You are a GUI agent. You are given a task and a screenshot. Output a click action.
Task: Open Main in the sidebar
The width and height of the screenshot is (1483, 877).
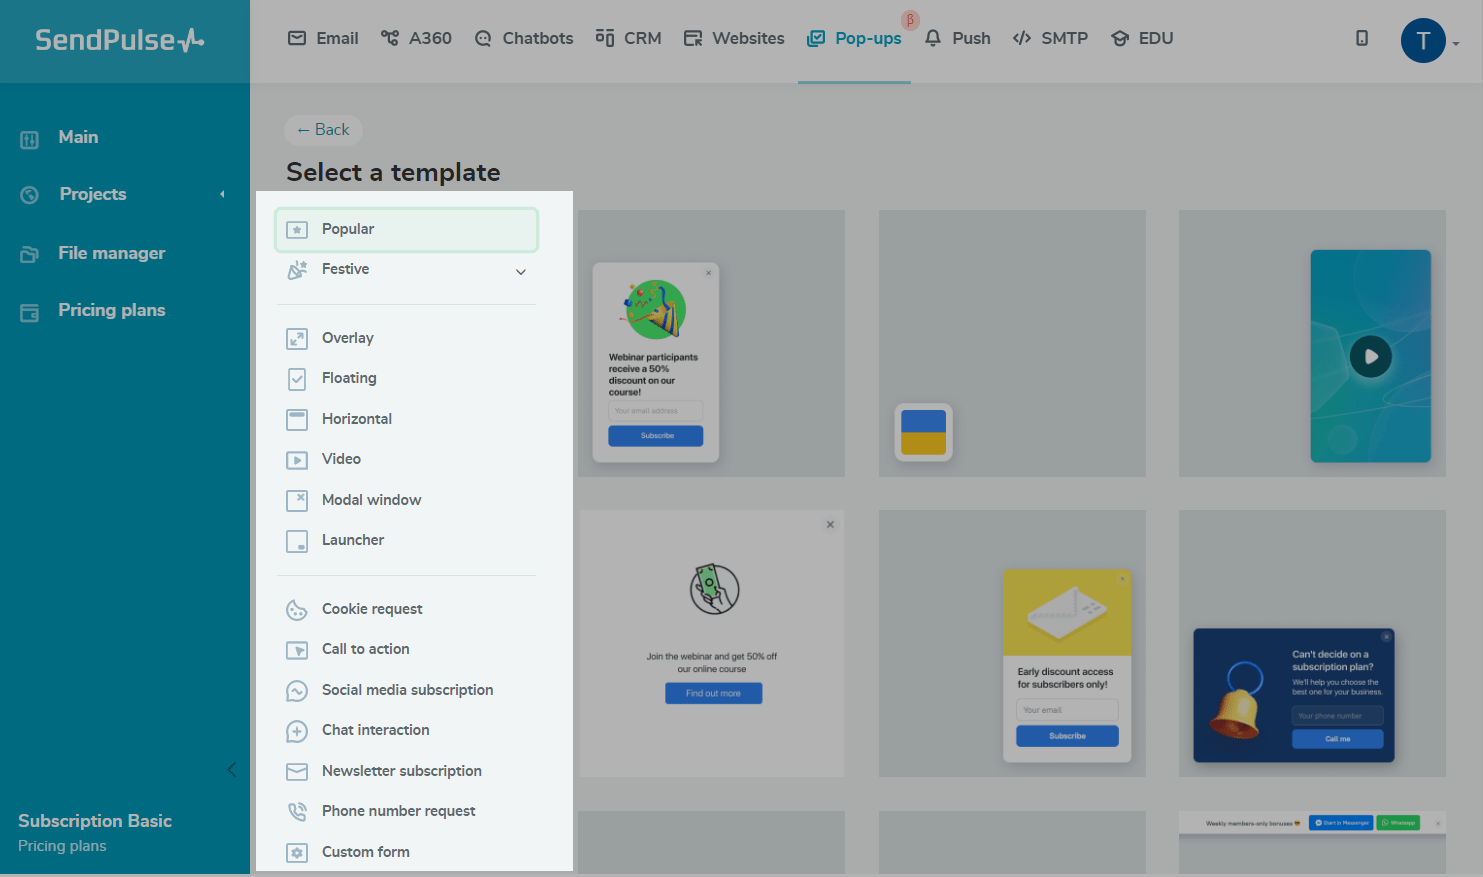(78, 137)
